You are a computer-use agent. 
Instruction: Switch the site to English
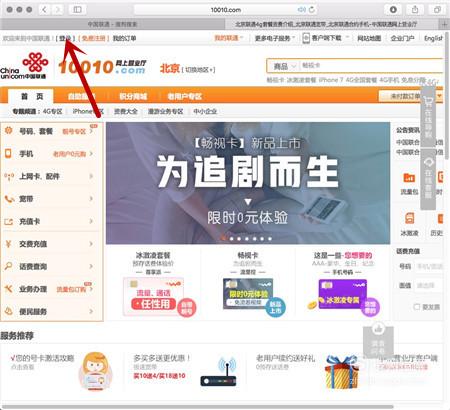tap(433, 38)
